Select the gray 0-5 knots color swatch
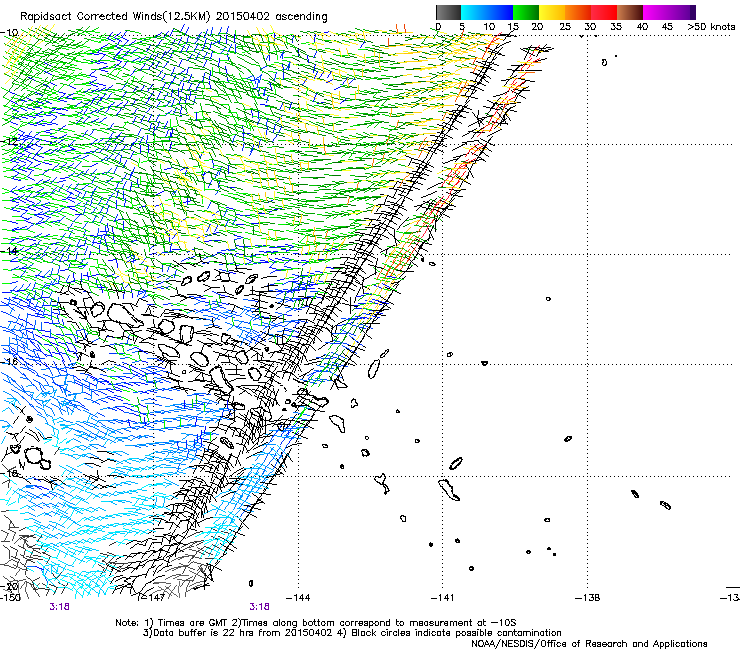 (x=448, y=12)
